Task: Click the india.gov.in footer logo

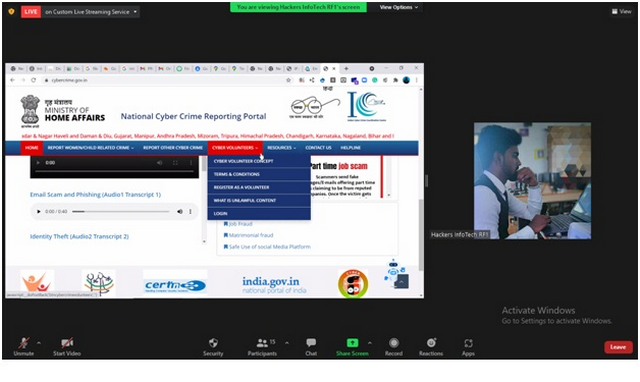Action: tap(274, 285)
